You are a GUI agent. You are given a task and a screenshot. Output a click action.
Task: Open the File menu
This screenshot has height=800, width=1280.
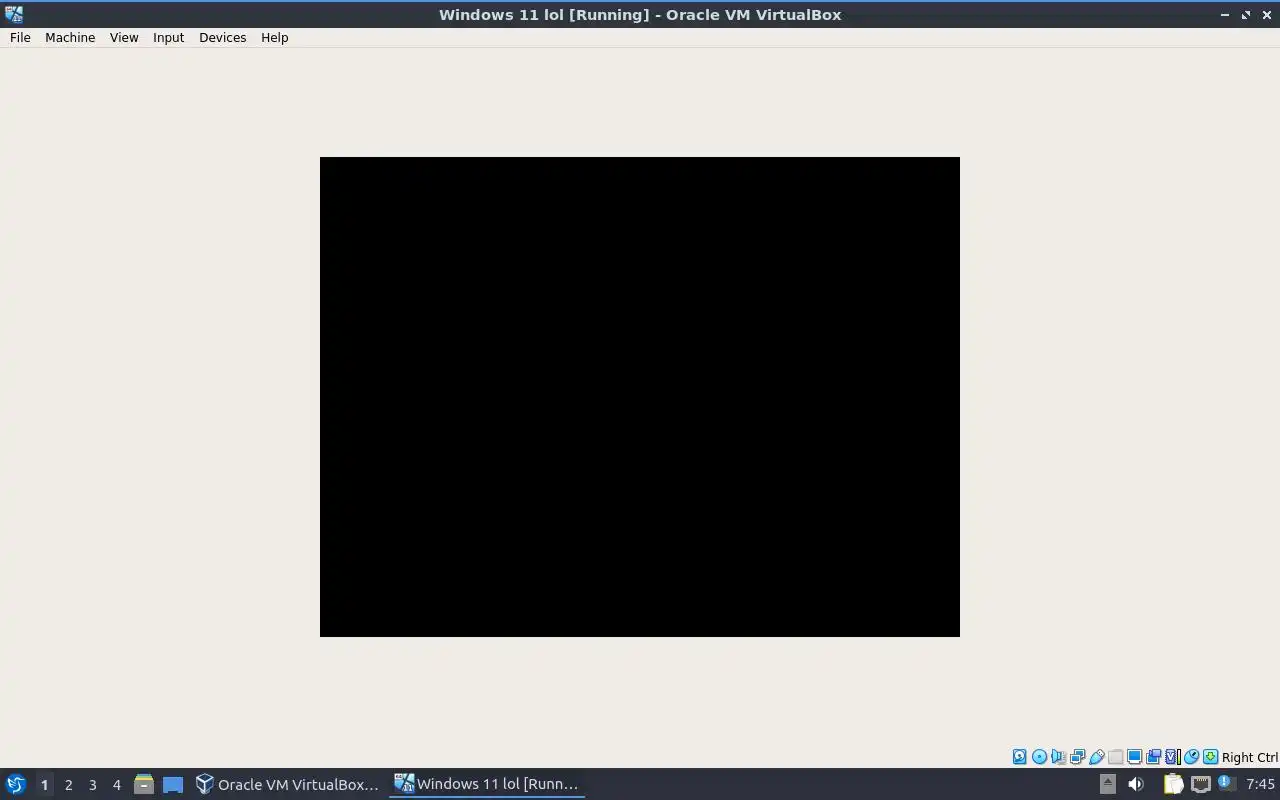(x=20, y=37)
